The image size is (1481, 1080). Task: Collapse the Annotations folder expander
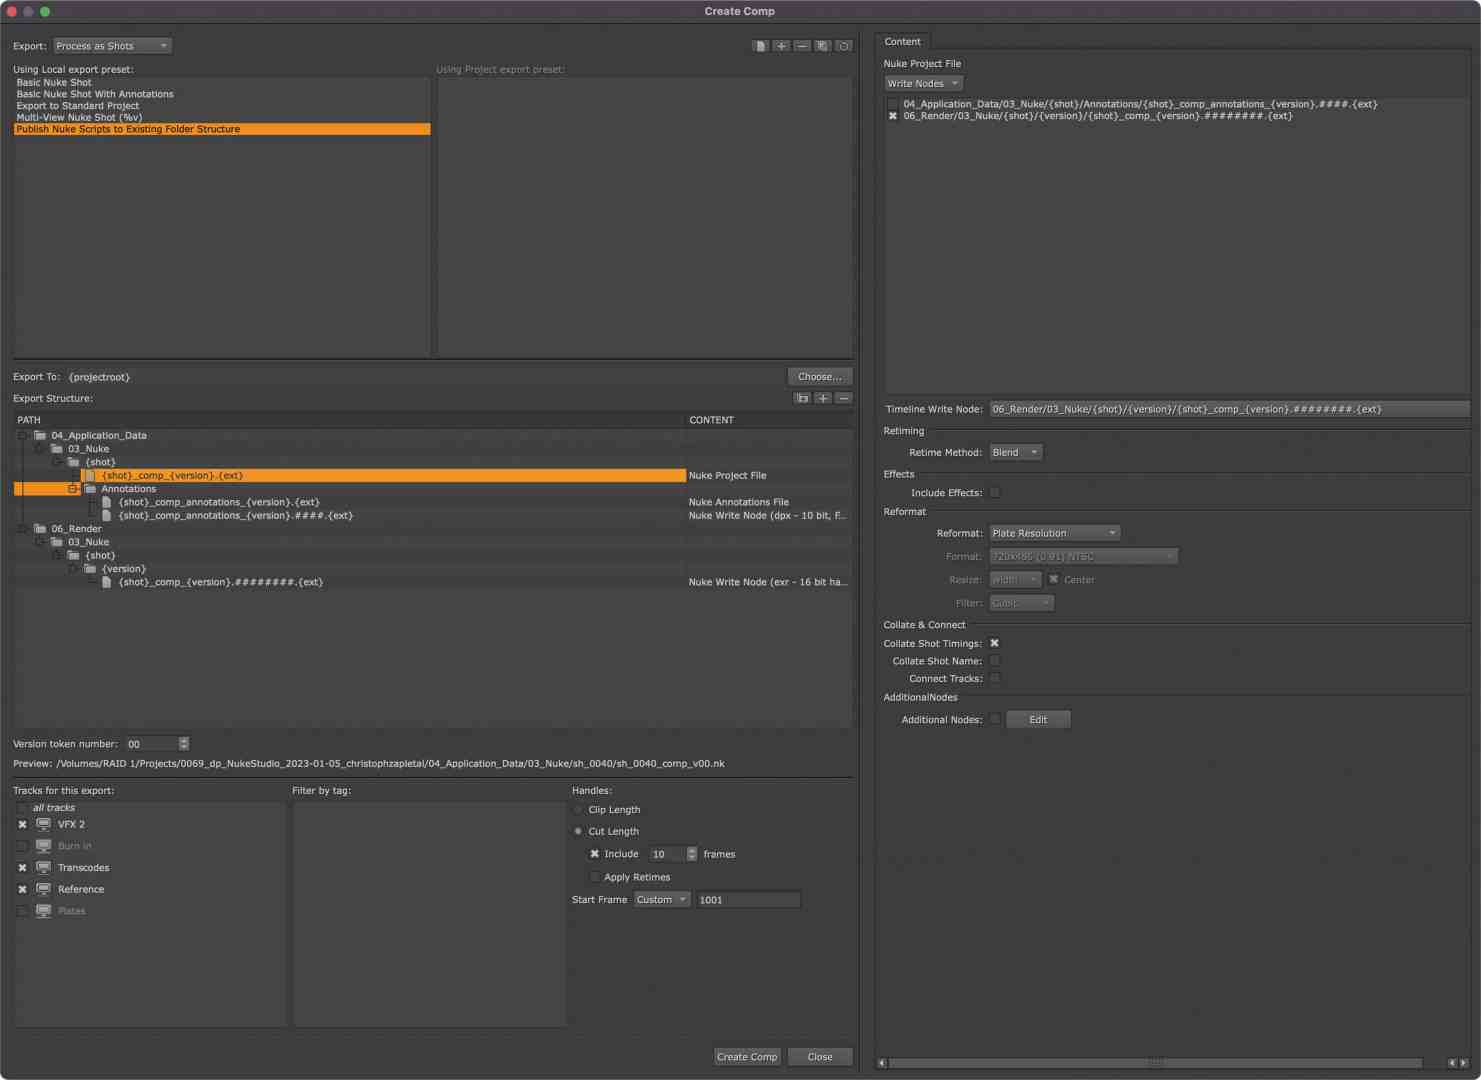[73, 489]
